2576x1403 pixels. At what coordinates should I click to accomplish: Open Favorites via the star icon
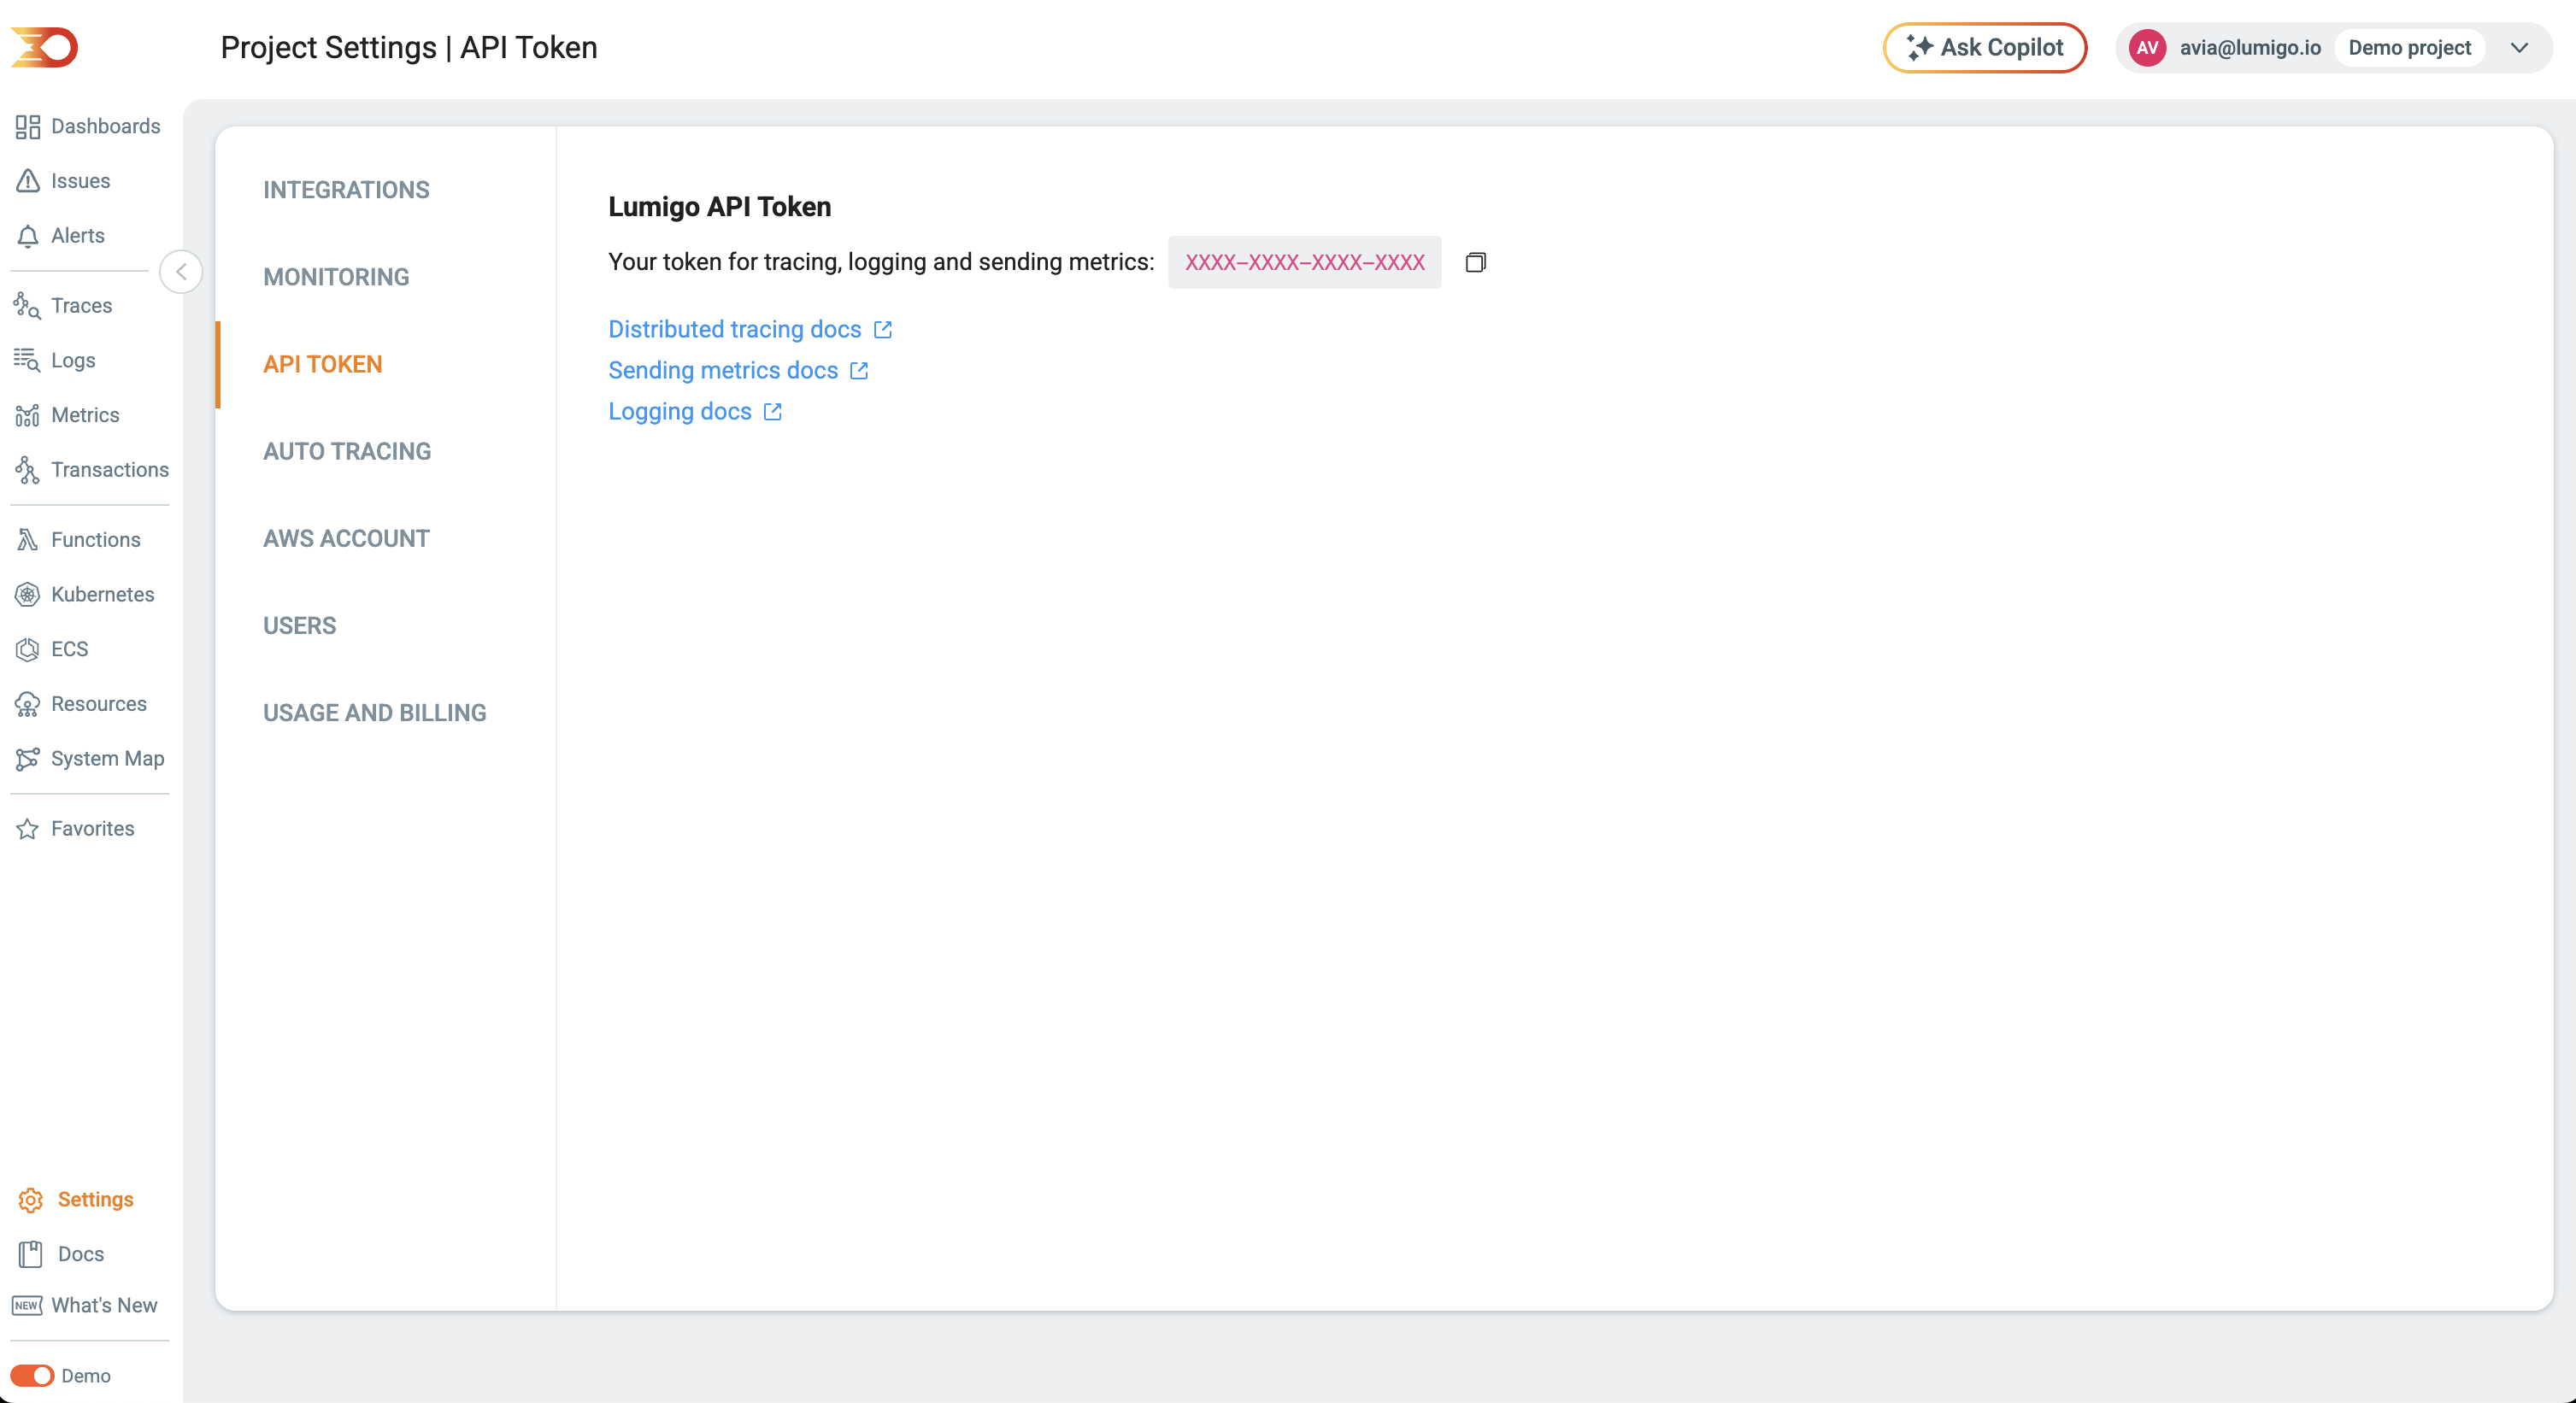27,829
